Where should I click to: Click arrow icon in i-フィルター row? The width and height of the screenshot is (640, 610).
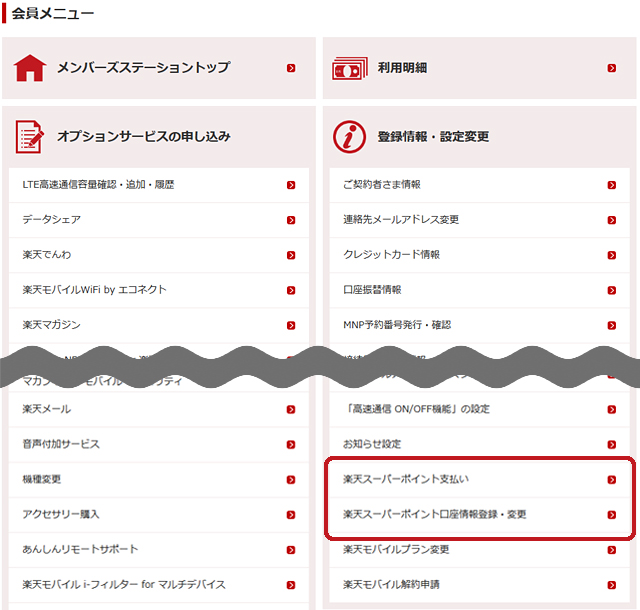291,586
